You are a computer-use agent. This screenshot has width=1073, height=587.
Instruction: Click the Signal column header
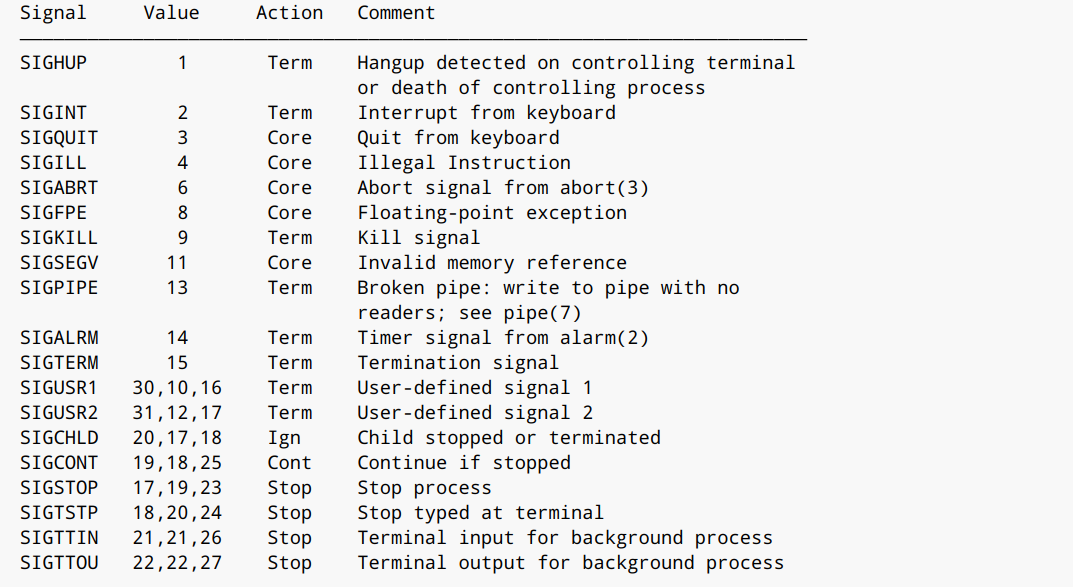coord(53,13)
